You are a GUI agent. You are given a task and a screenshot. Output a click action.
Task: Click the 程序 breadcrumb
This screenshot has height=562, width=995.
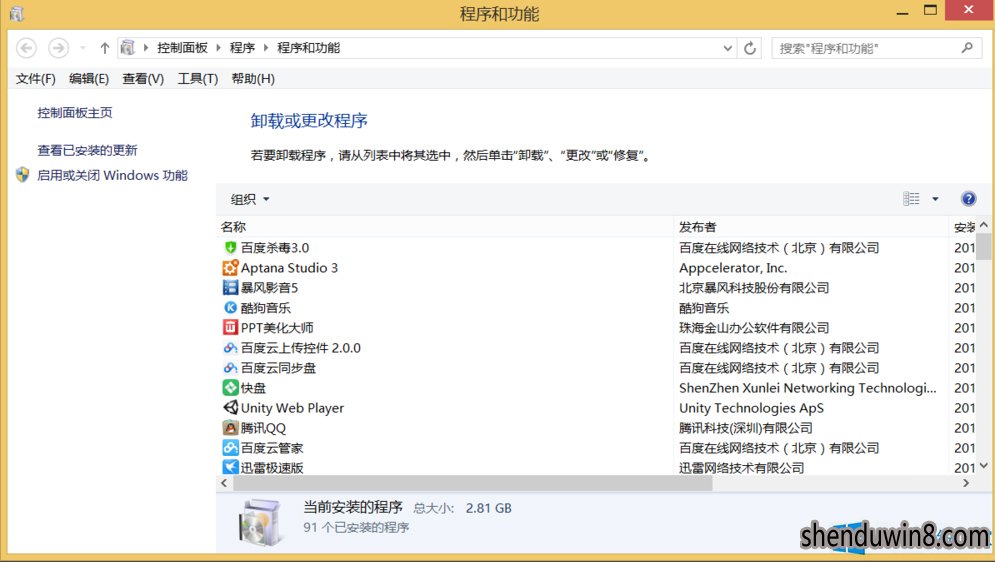242,48
